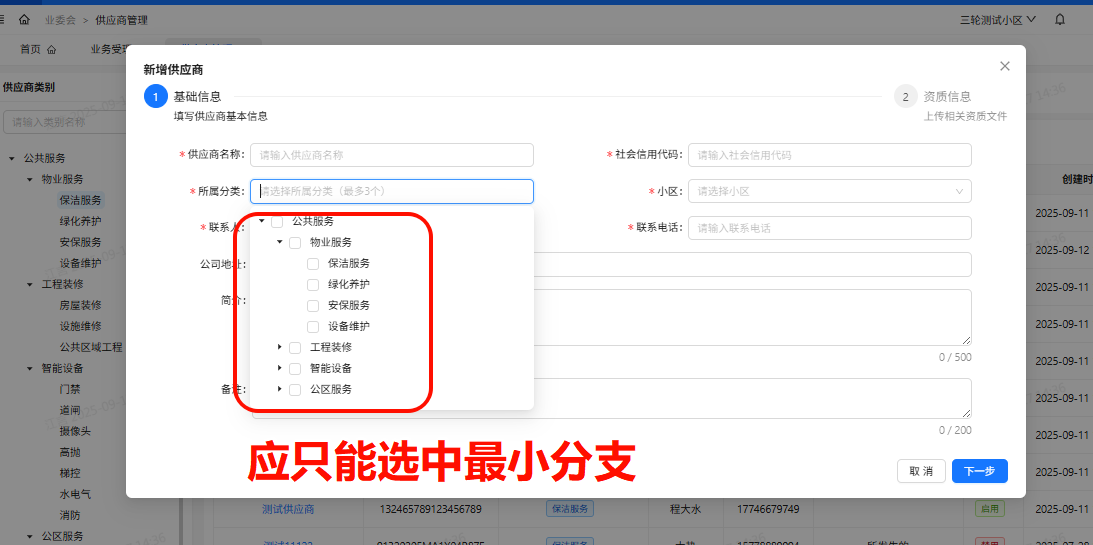Open the 小区 select dropdown
Screen dimensions: 1093x545
(x=830, y=191)
